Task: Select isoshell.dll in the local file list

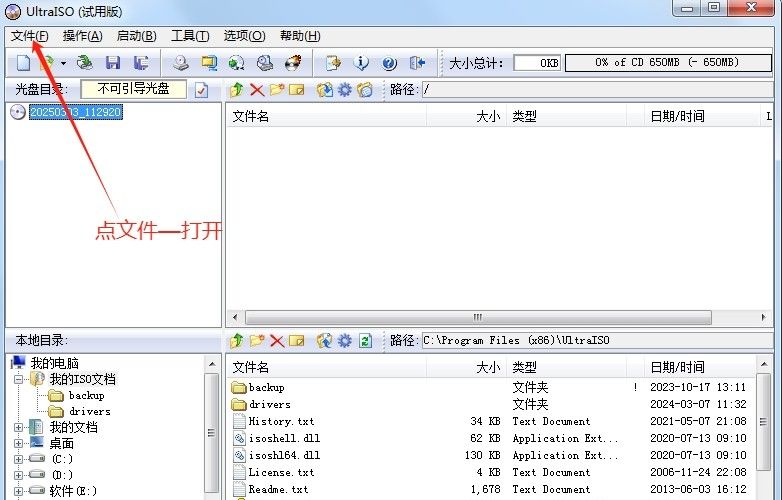Action: [284, 439]
